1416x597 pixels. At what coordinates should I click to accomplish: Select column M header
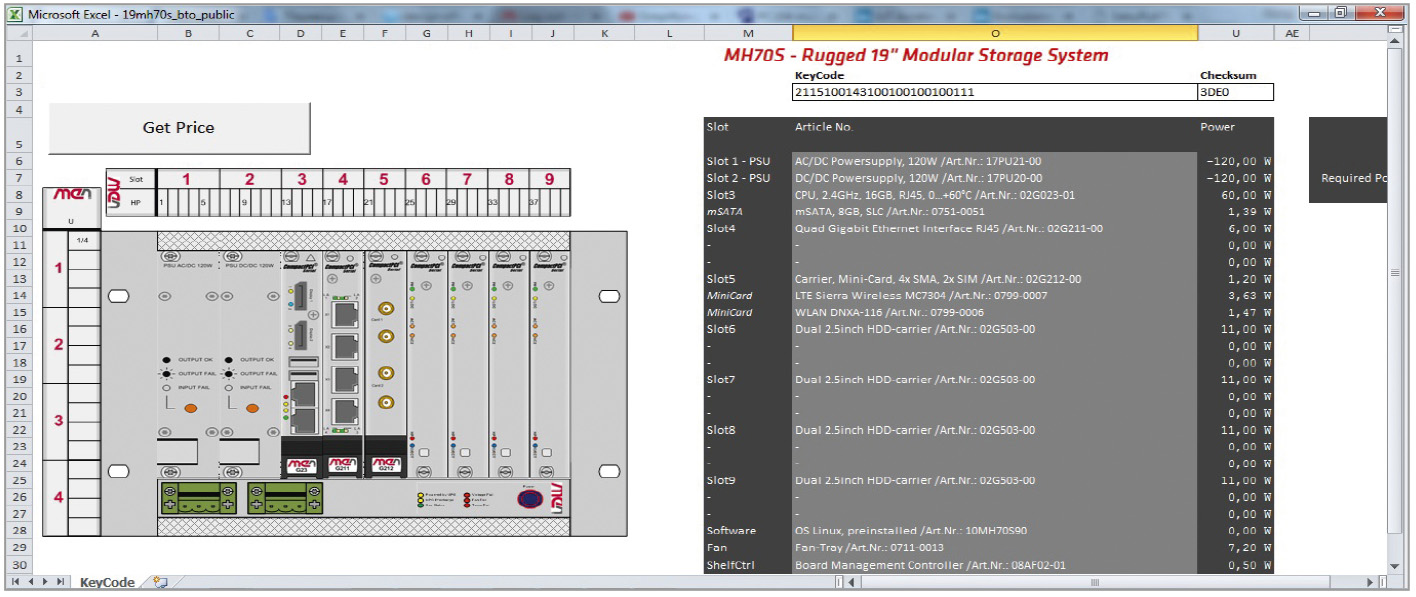(748, 33)
